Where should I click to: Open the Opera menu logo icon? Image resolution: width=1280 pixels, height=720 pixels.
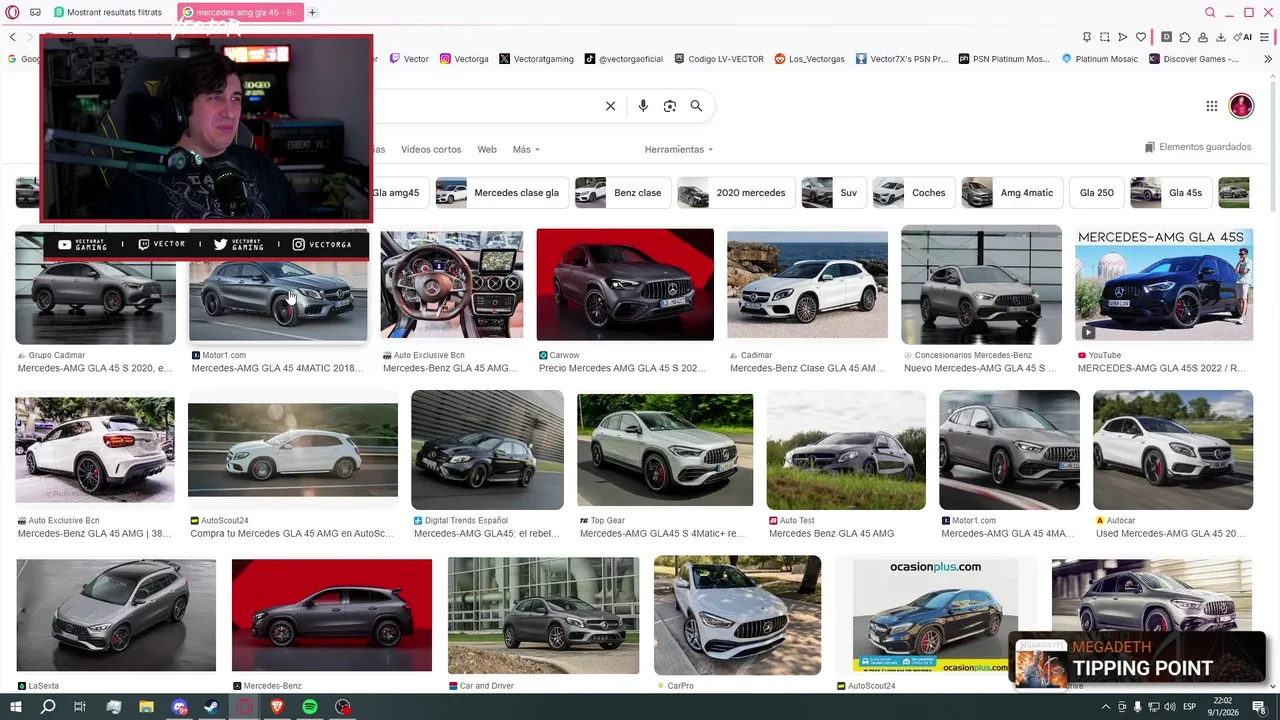point(13,12)
